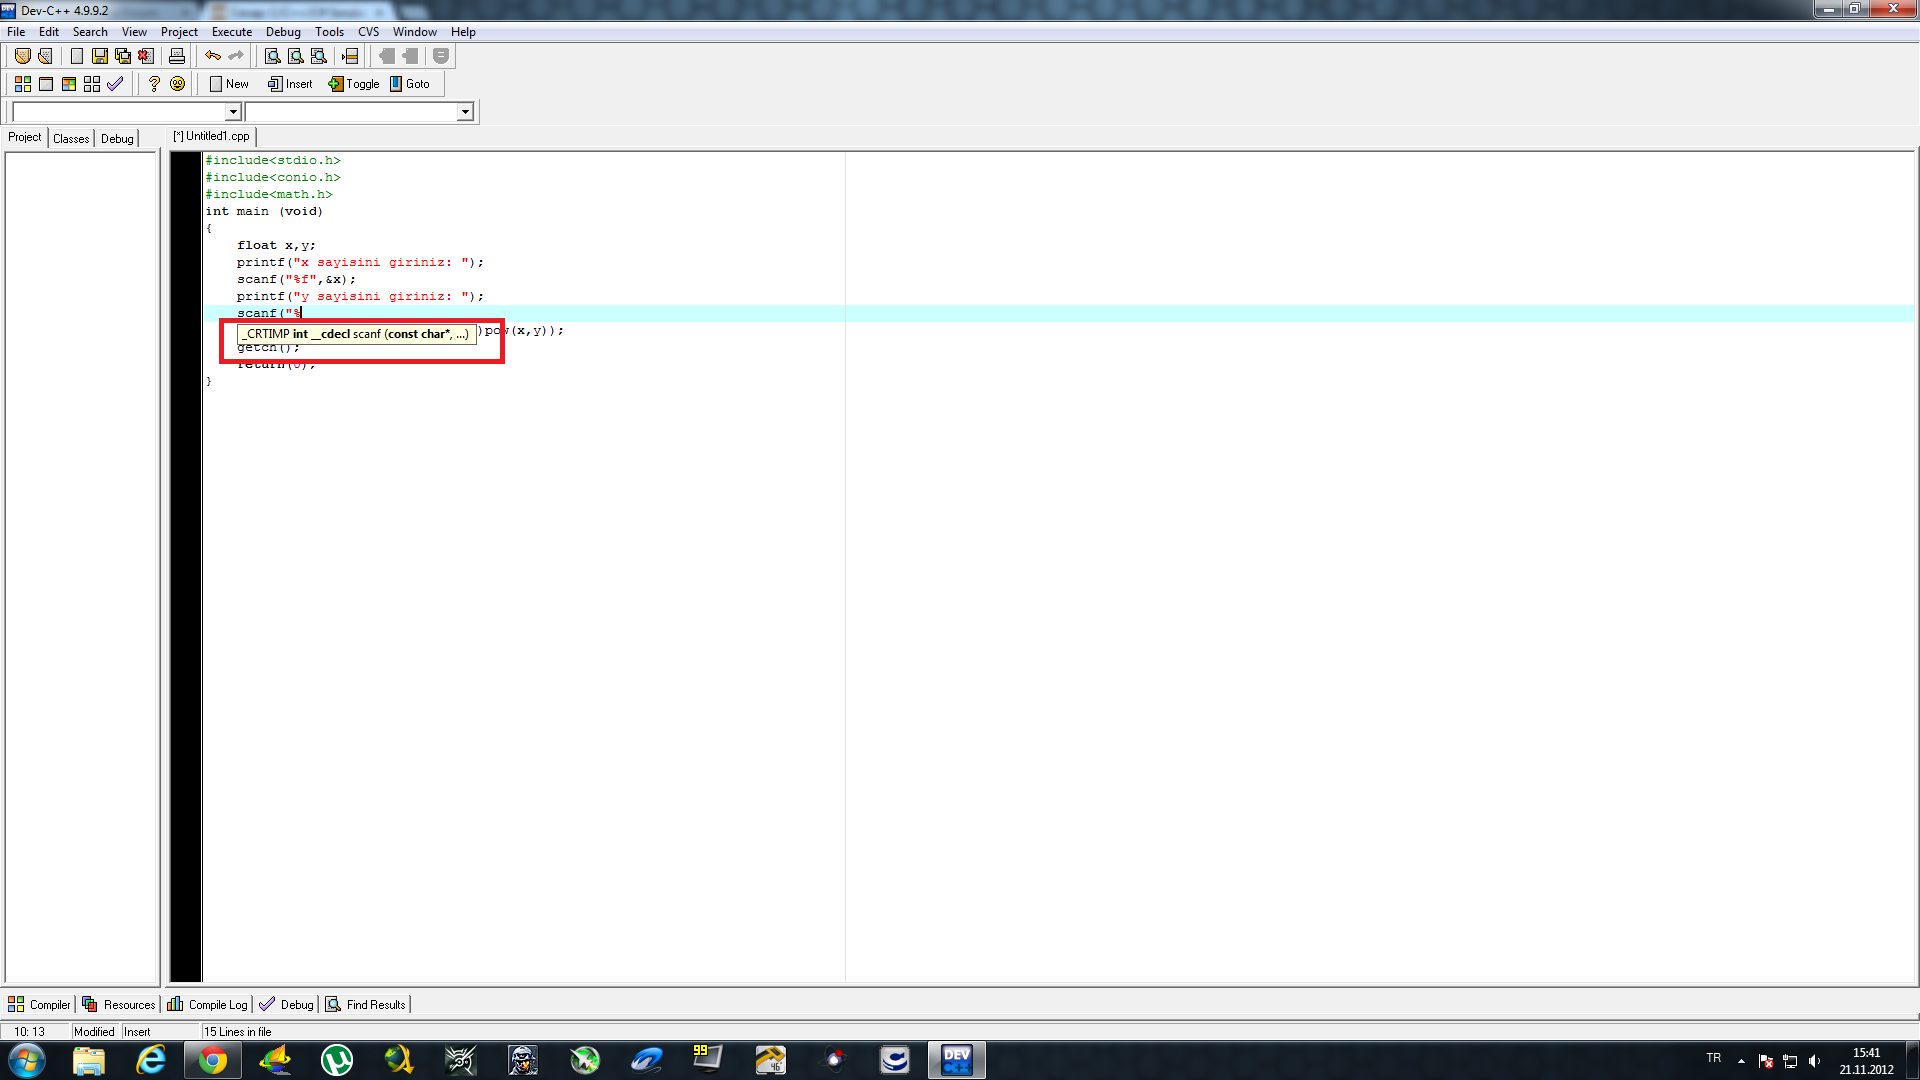Click the 'float x,y;' declaration line

click(x=276, y=245)
